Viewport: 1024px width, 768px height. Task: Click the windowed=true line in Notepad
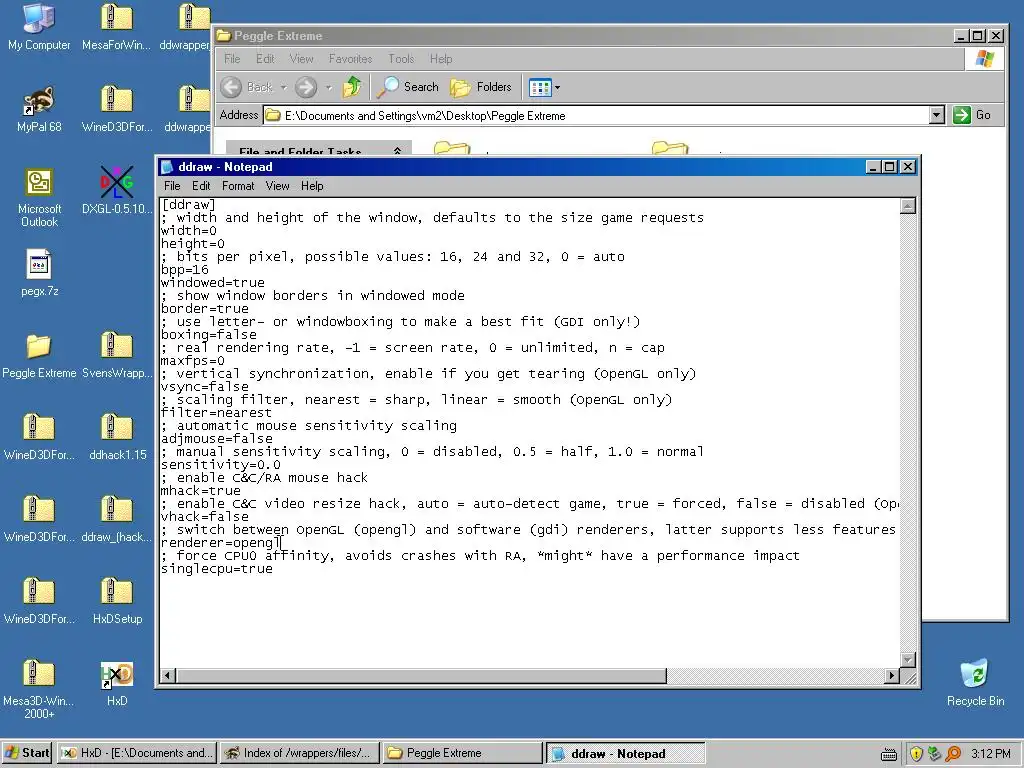pyautogui.click(x=213, y=283)
